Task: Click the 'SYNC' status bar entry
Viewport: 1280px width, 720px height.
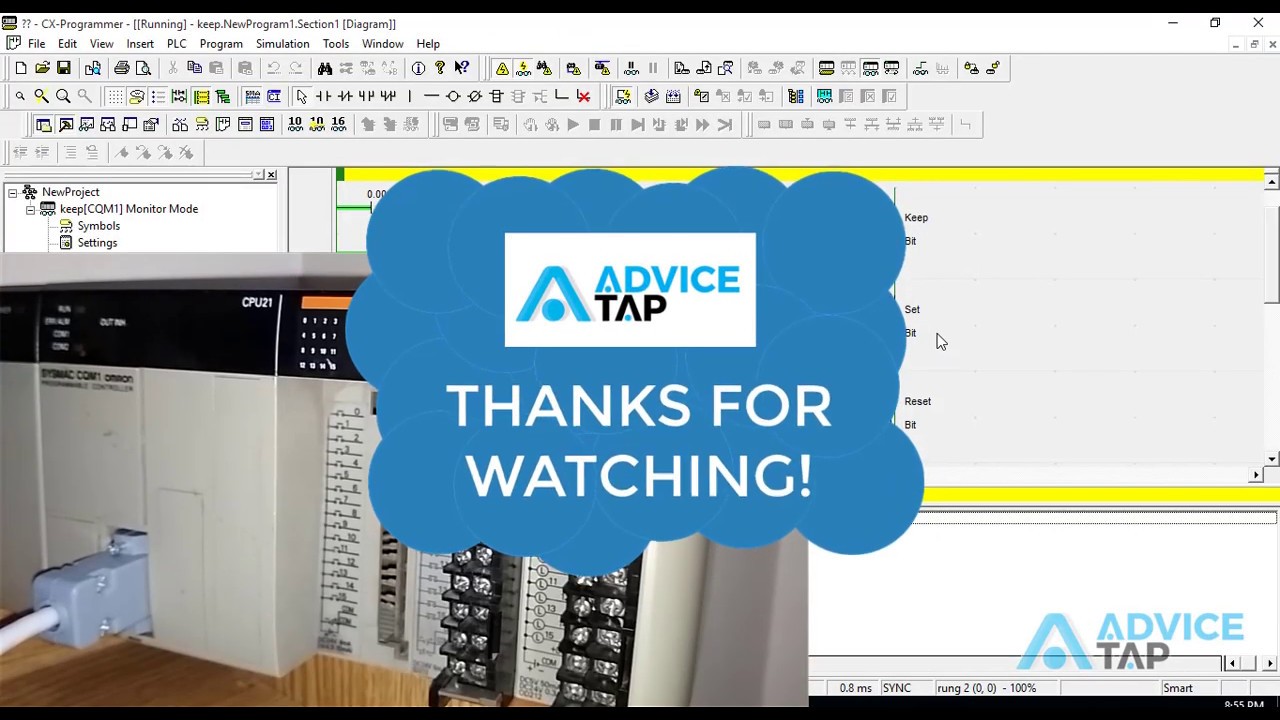Action: [896, 688]
